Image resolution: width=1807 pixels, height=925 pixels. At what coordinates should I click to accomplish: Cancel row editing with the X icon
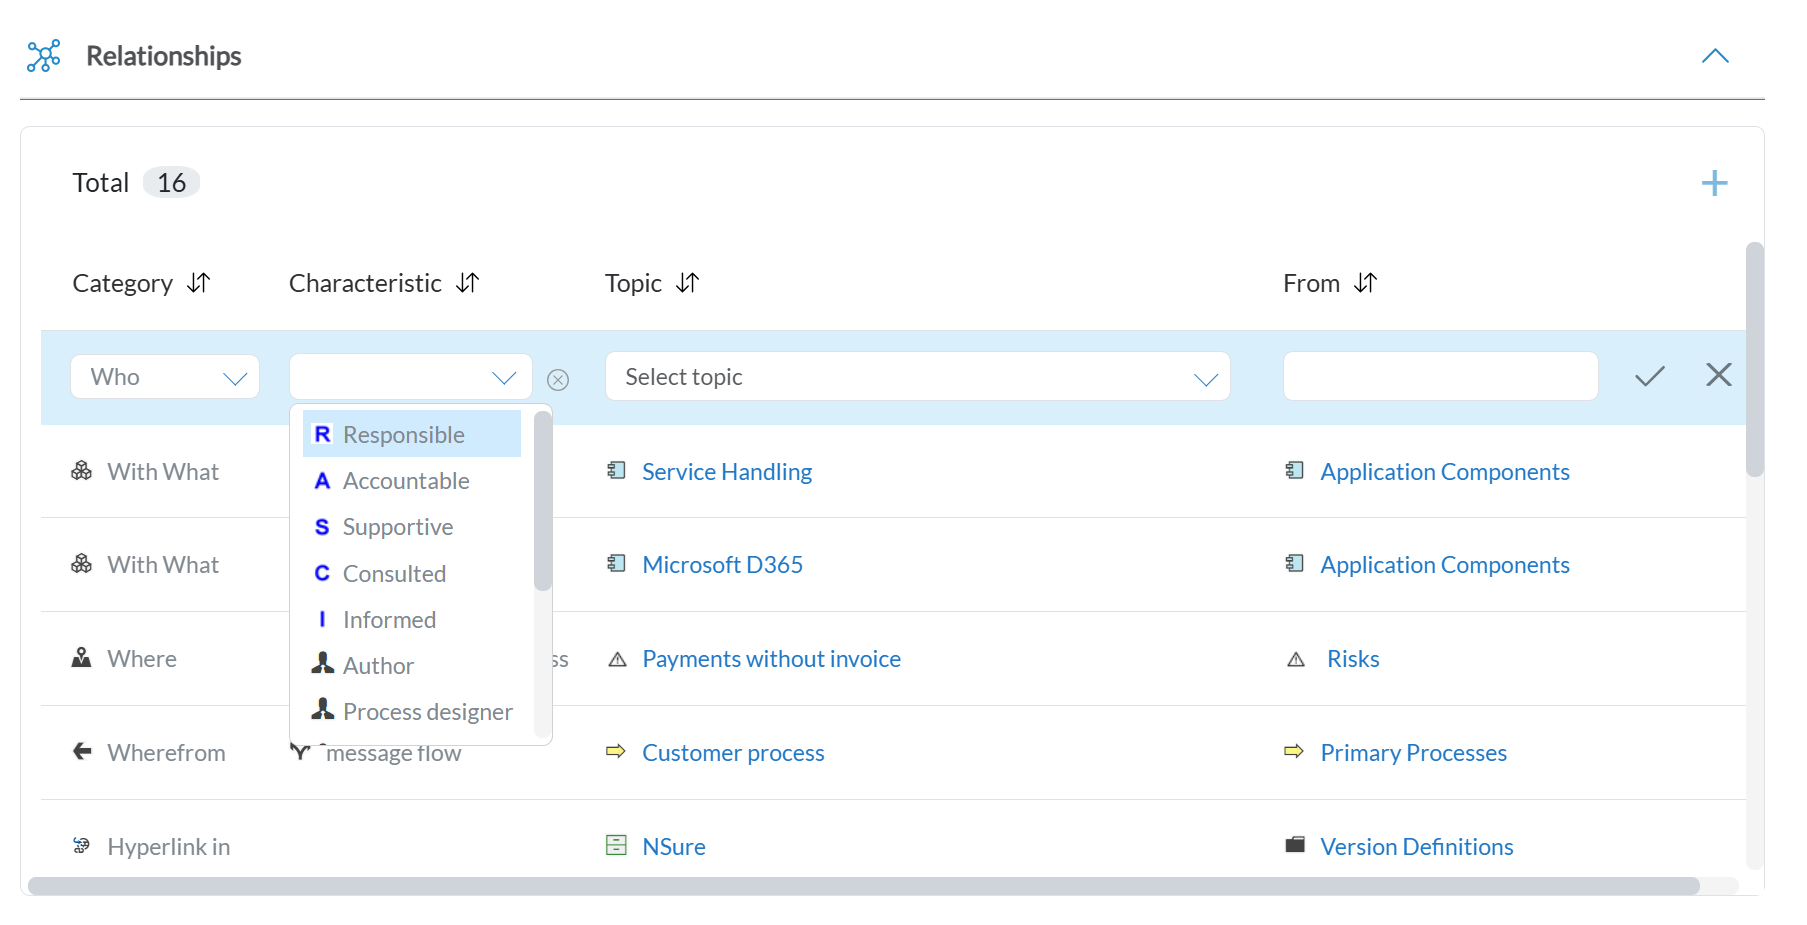tap(1718, 375)
